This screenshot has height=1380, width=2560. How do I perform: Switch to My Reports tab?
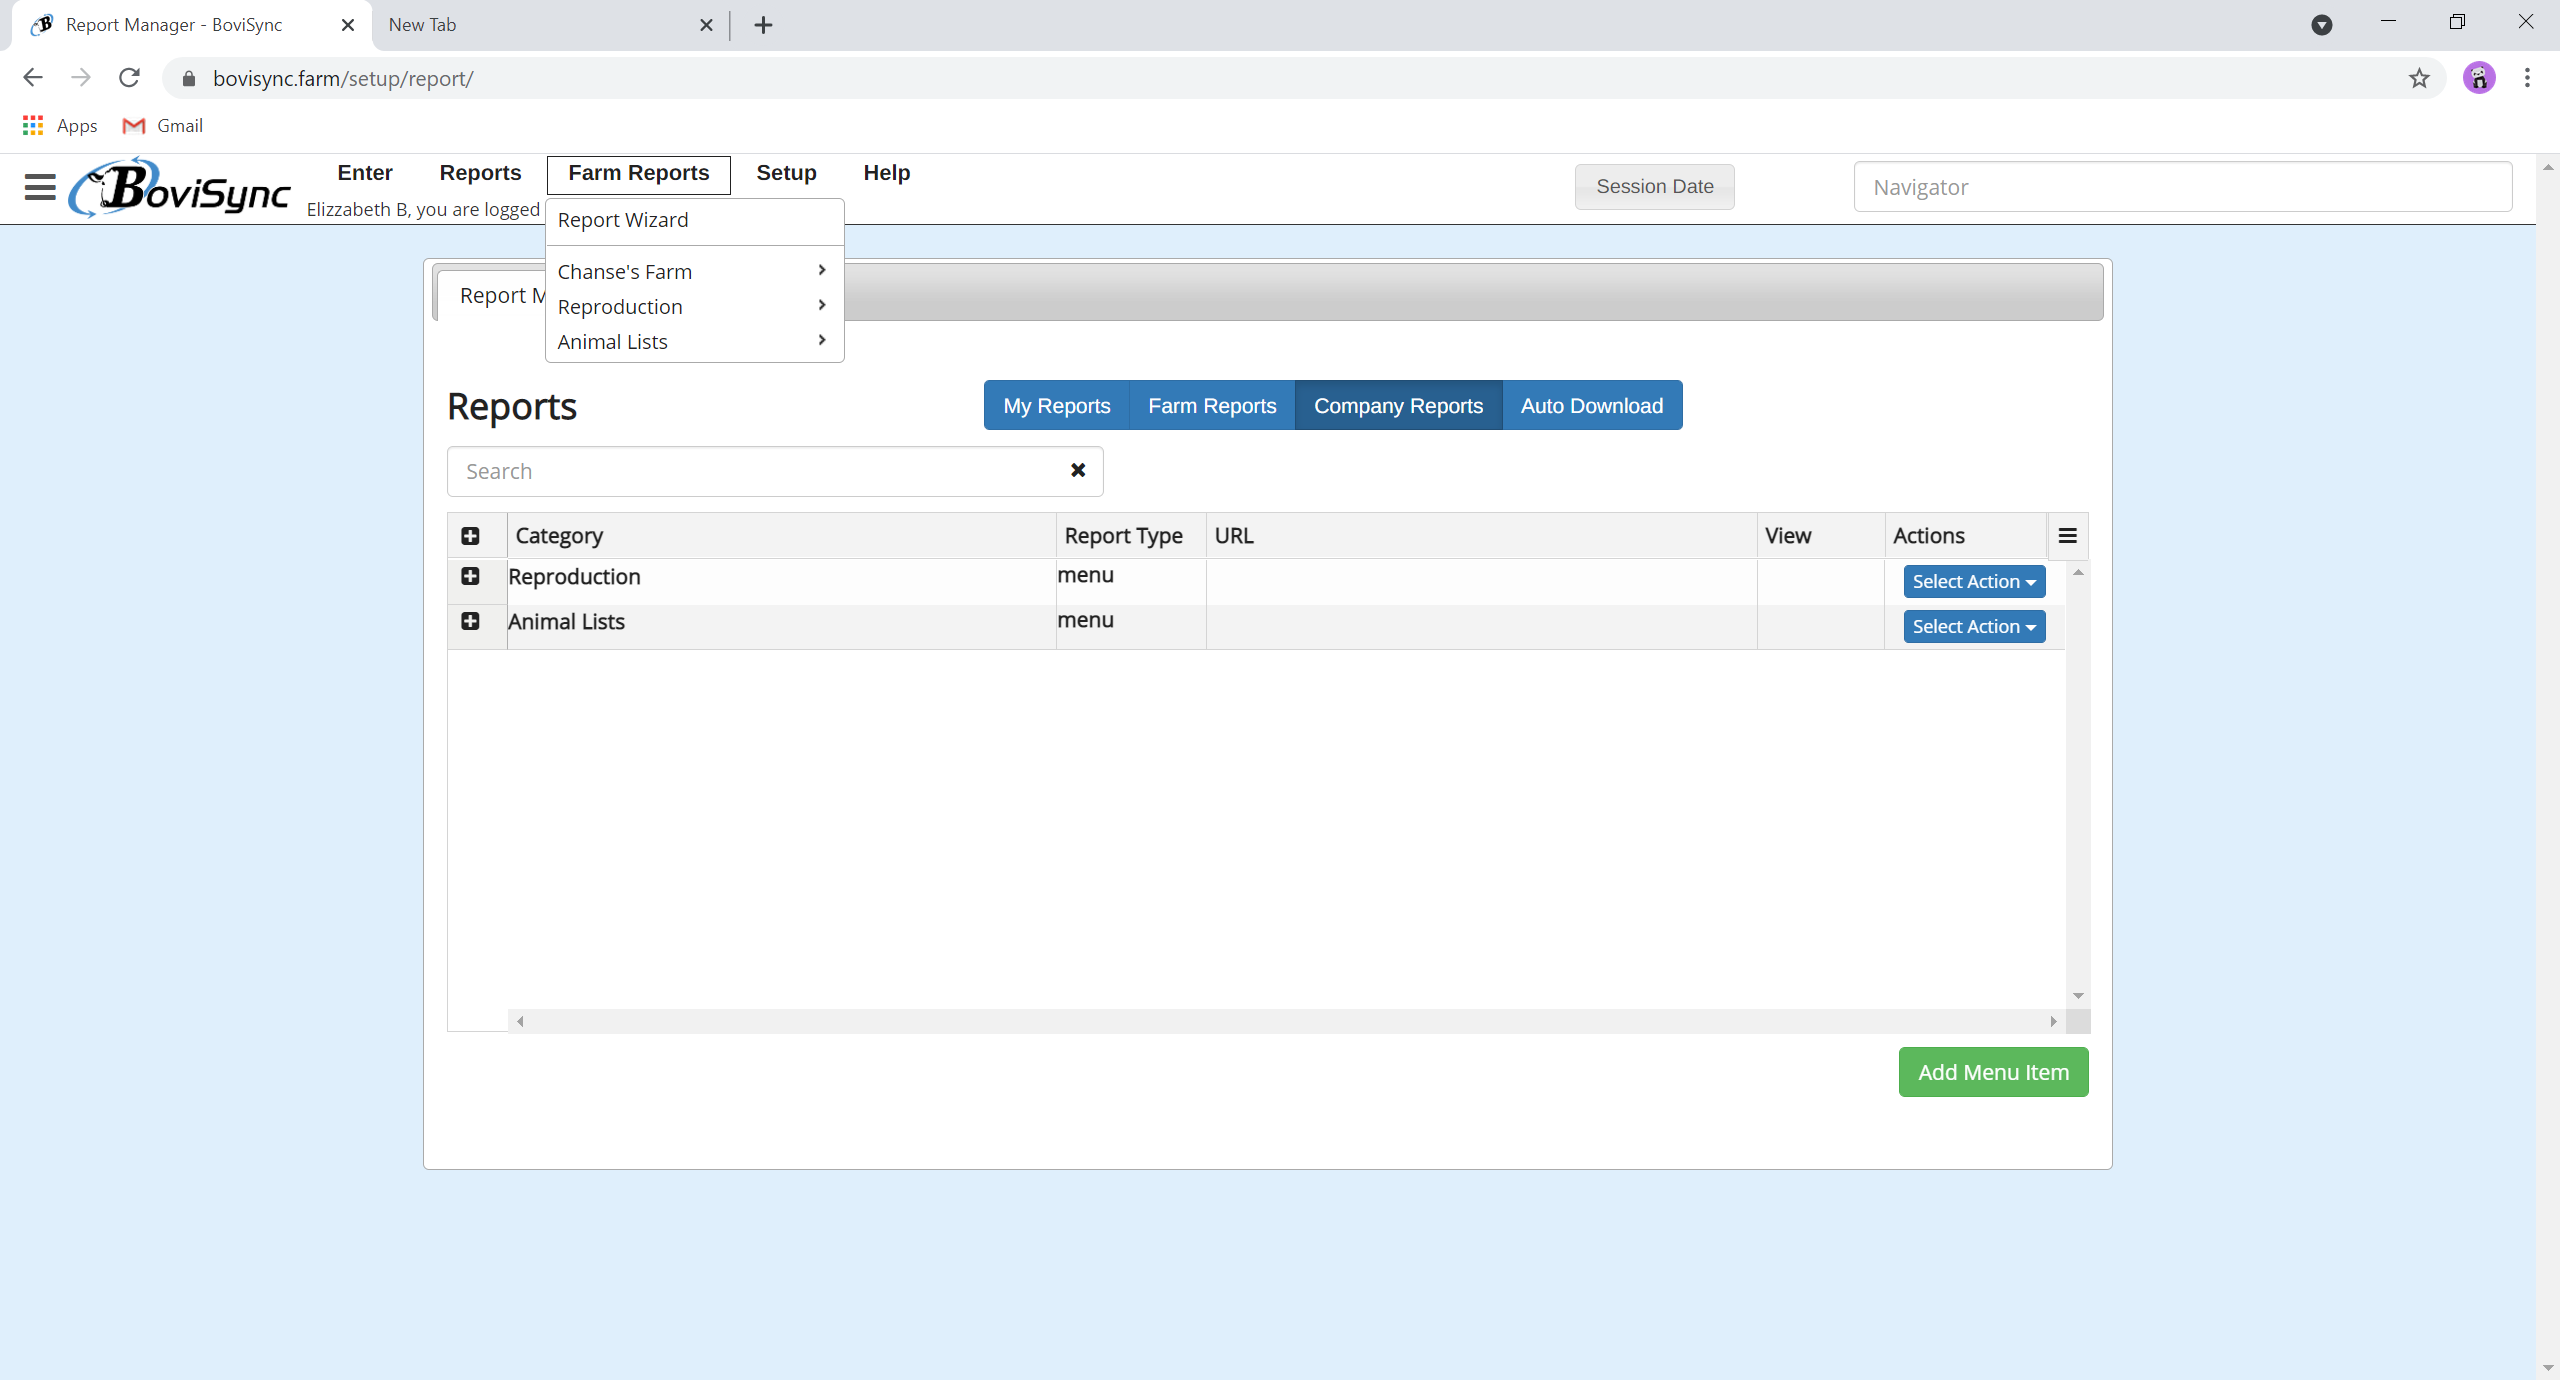pyautogui.click(x=1056, y=406)
